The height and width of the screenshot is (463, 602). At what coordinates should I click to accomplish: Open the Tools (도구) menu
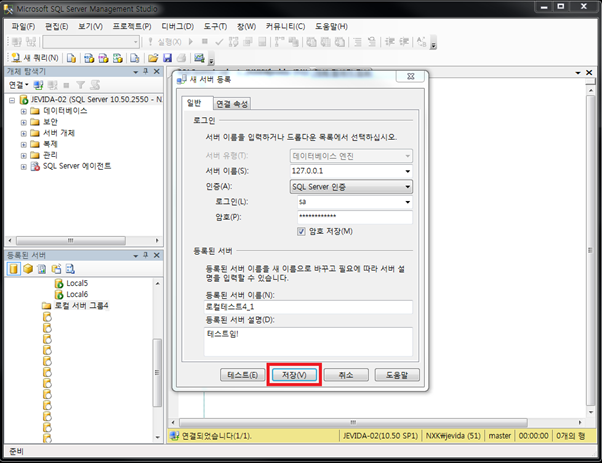(215, 26)
